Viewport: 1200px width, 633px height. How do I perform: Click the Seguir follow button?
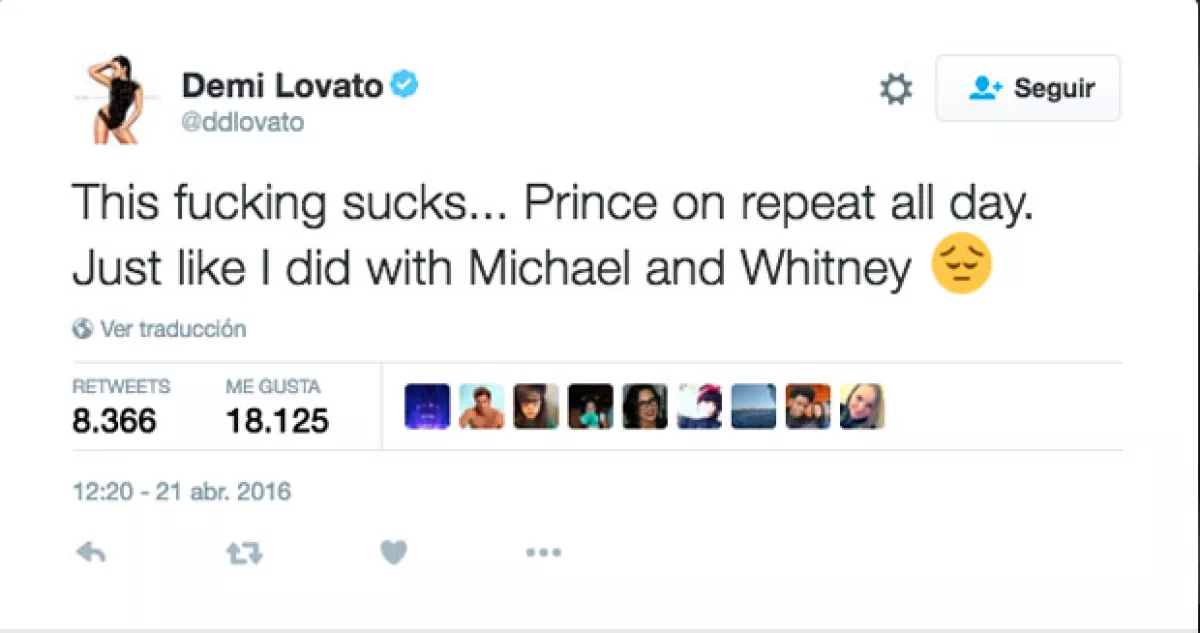click(1028, 89)
